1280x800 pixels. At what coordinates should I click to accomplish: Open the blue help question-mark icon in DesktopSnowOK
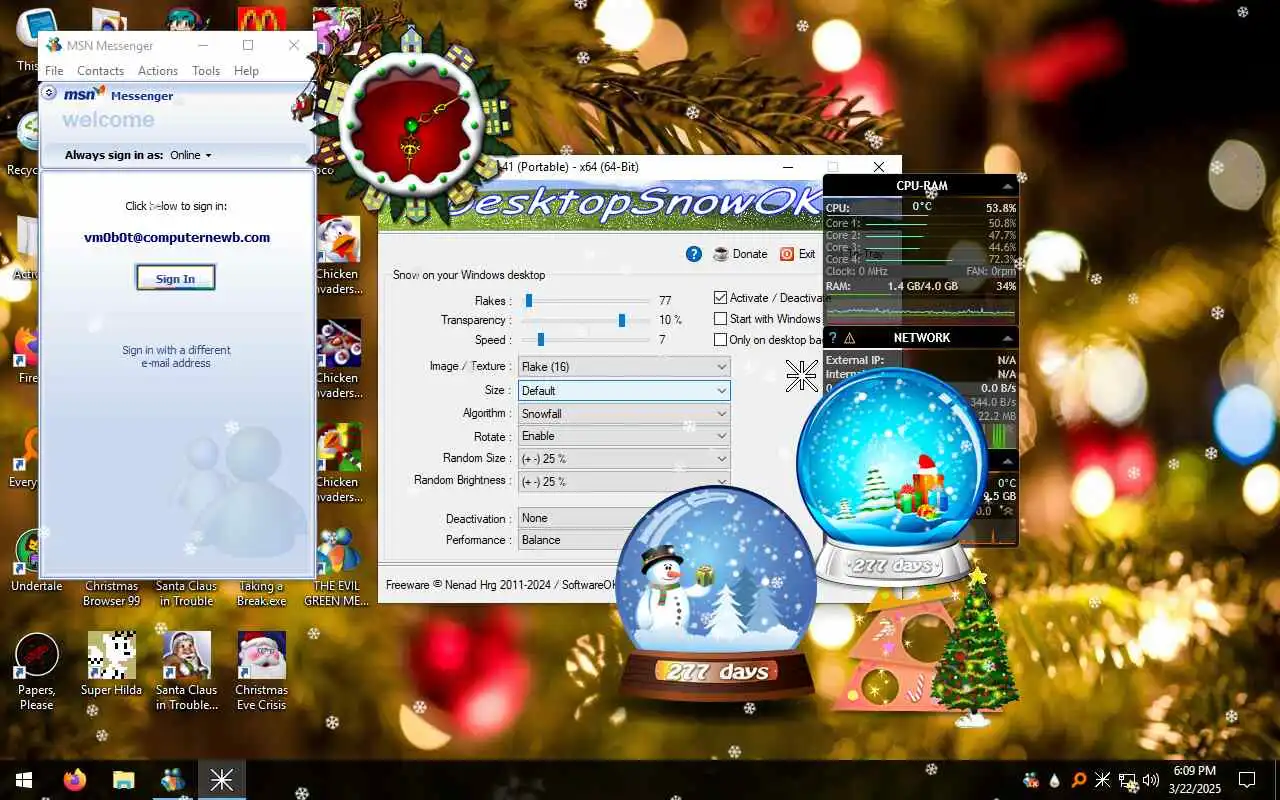click(694, 254)
